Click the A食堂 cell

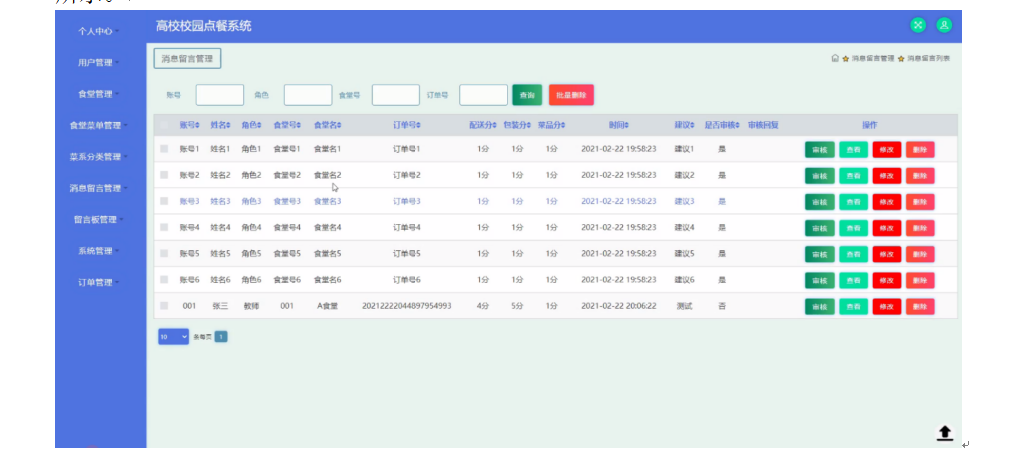(x=327, y=305)
